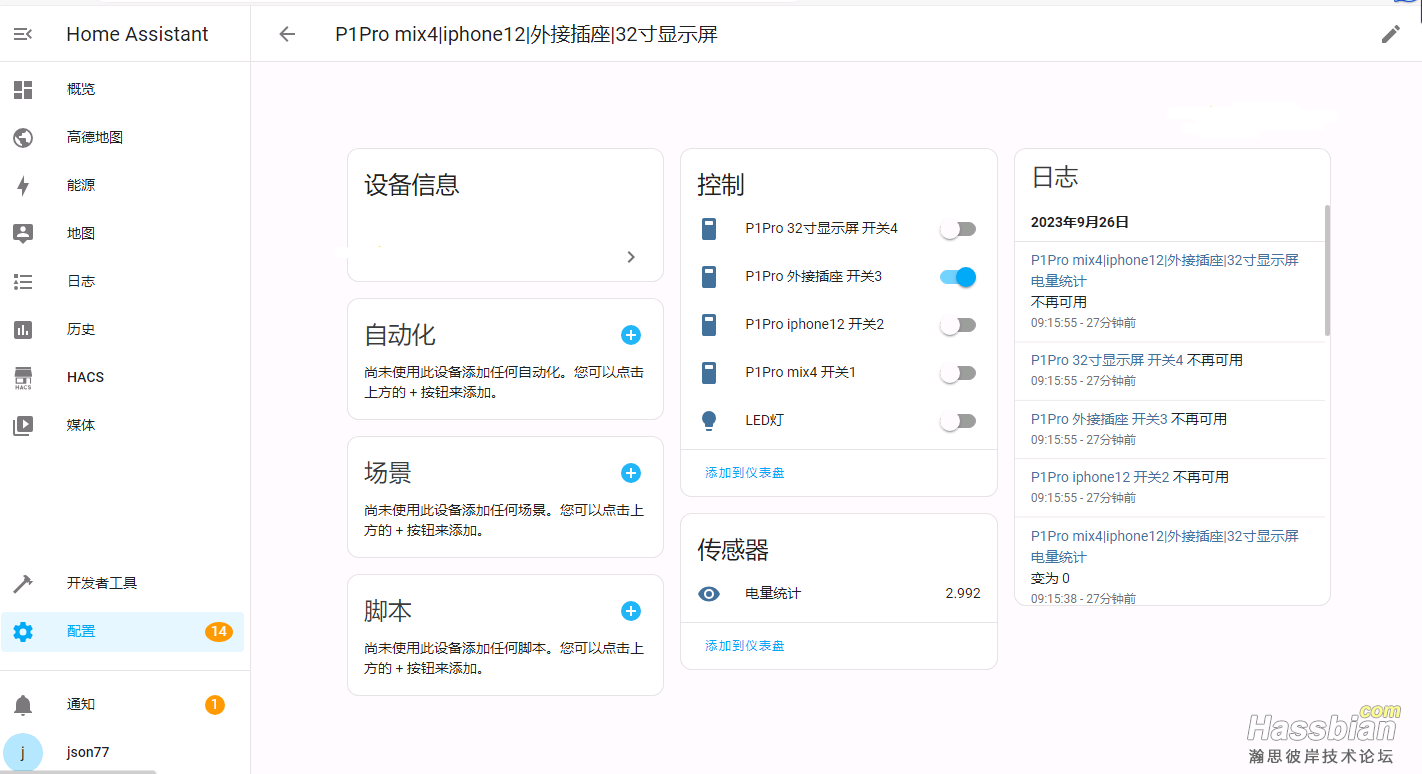Collapse the sidebar with the menu icon

tap(22, 34)
